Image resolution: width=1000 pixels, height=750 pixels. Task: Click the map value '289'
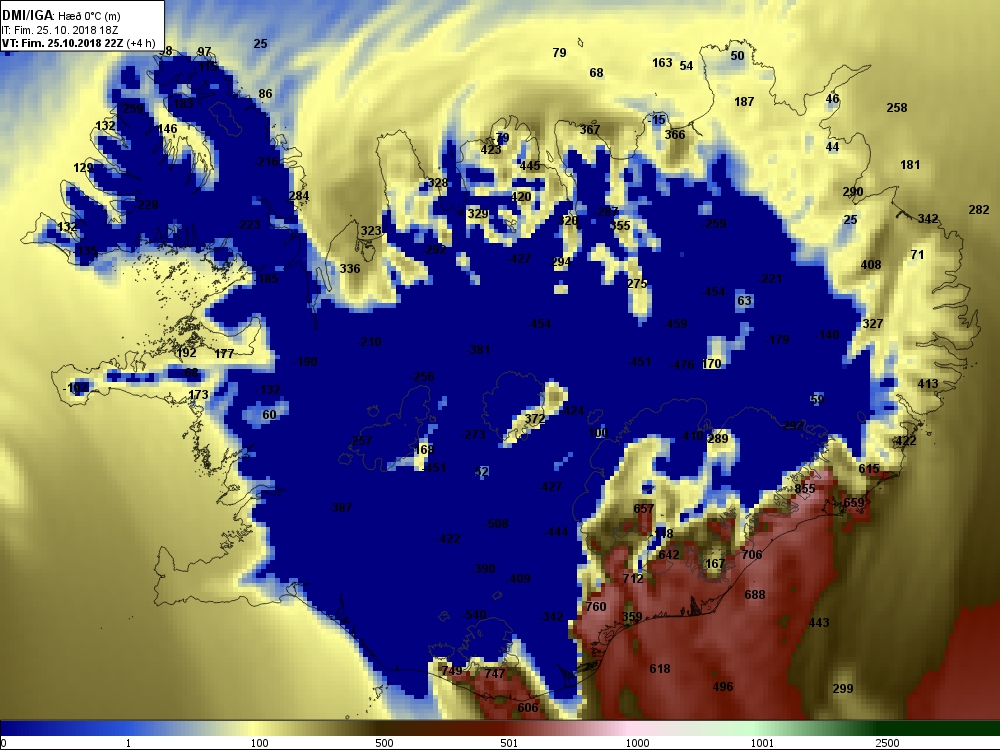click(717, 438)
